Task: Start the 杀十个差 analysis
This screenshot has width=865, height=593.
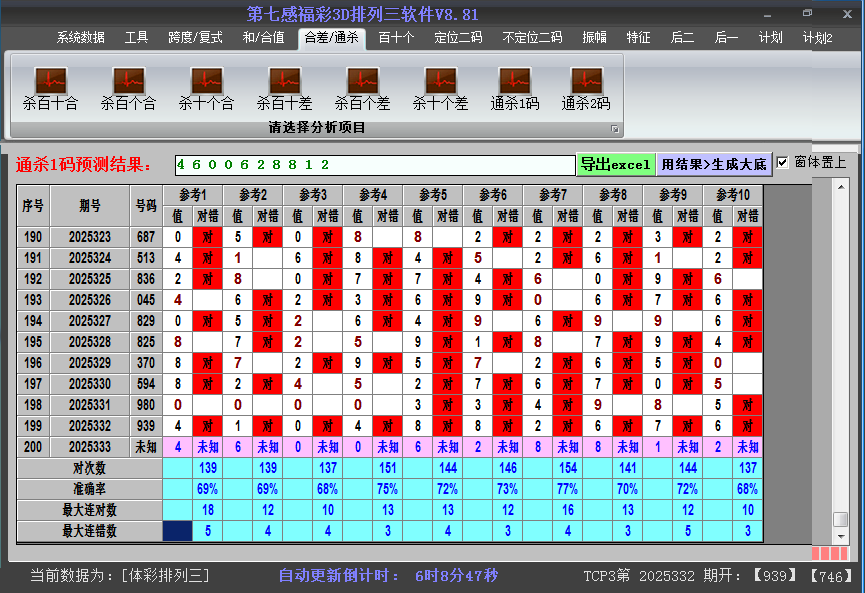Action: click(440, 88)
